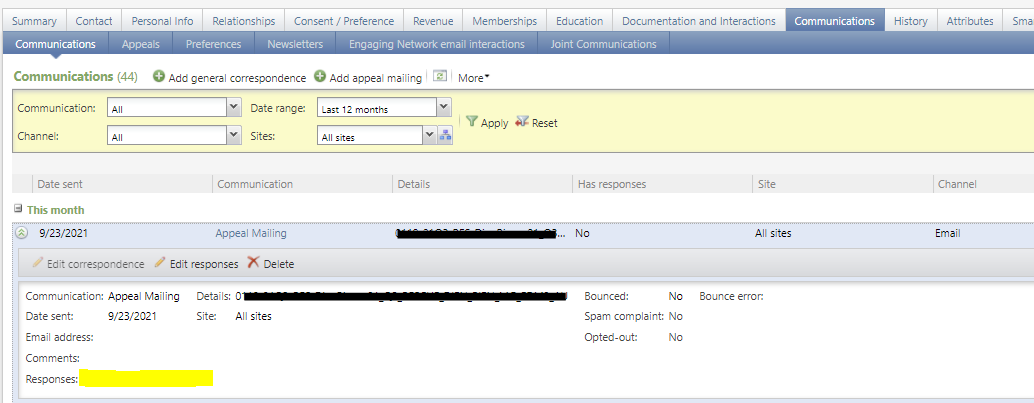Click the Edit responses button label
Screen dimensions: 1034x403
(x=204, y=264)
